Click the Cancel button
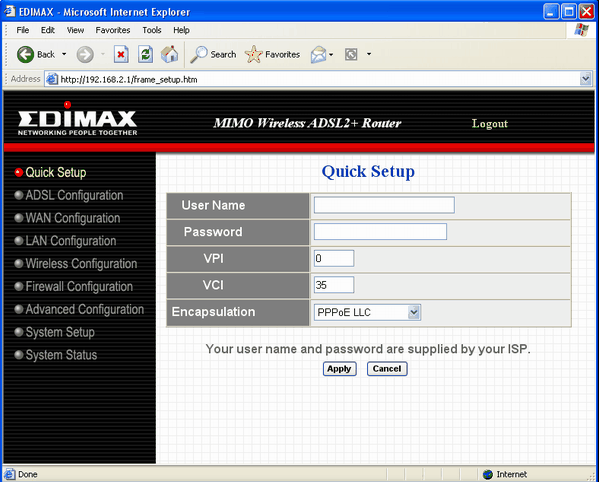The height and width of the screenshot is (482, 599). (387, 369)
